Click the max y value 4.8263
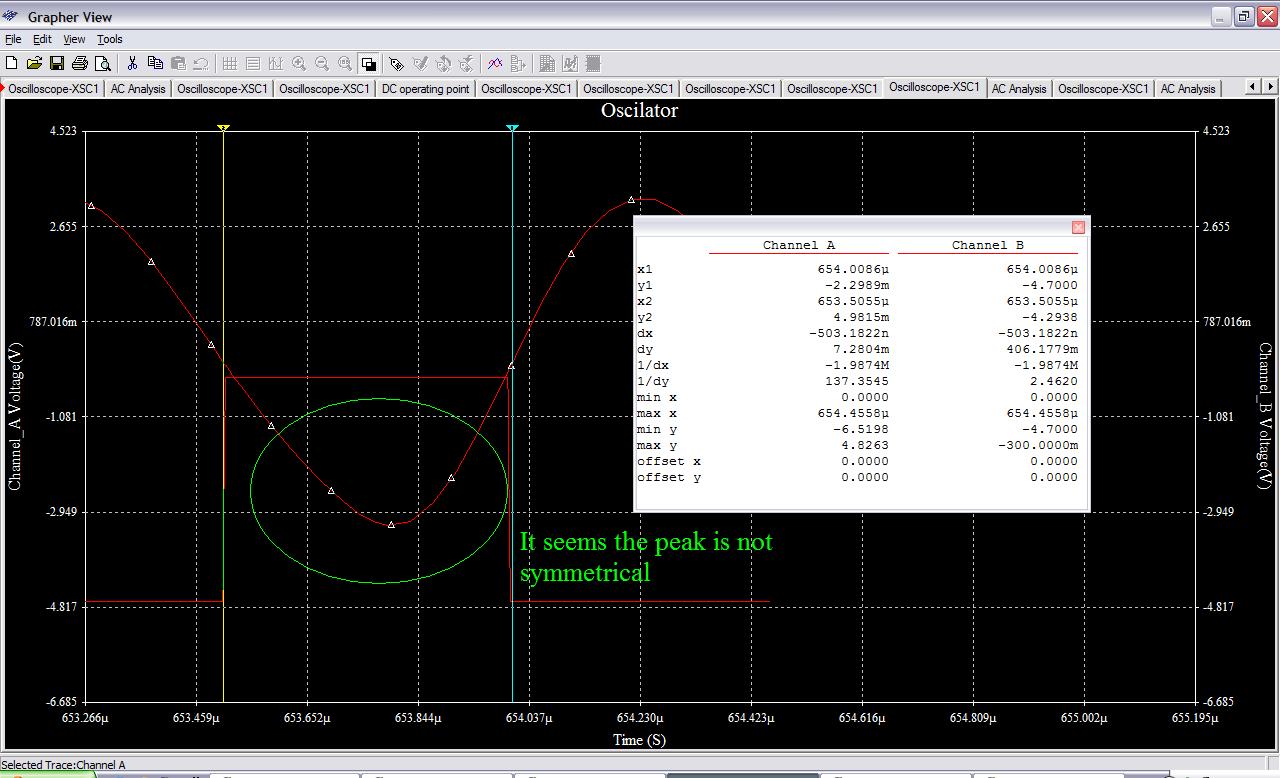Image resolution: width=1280 pixels, height=778 pixels. coord(865,445)
